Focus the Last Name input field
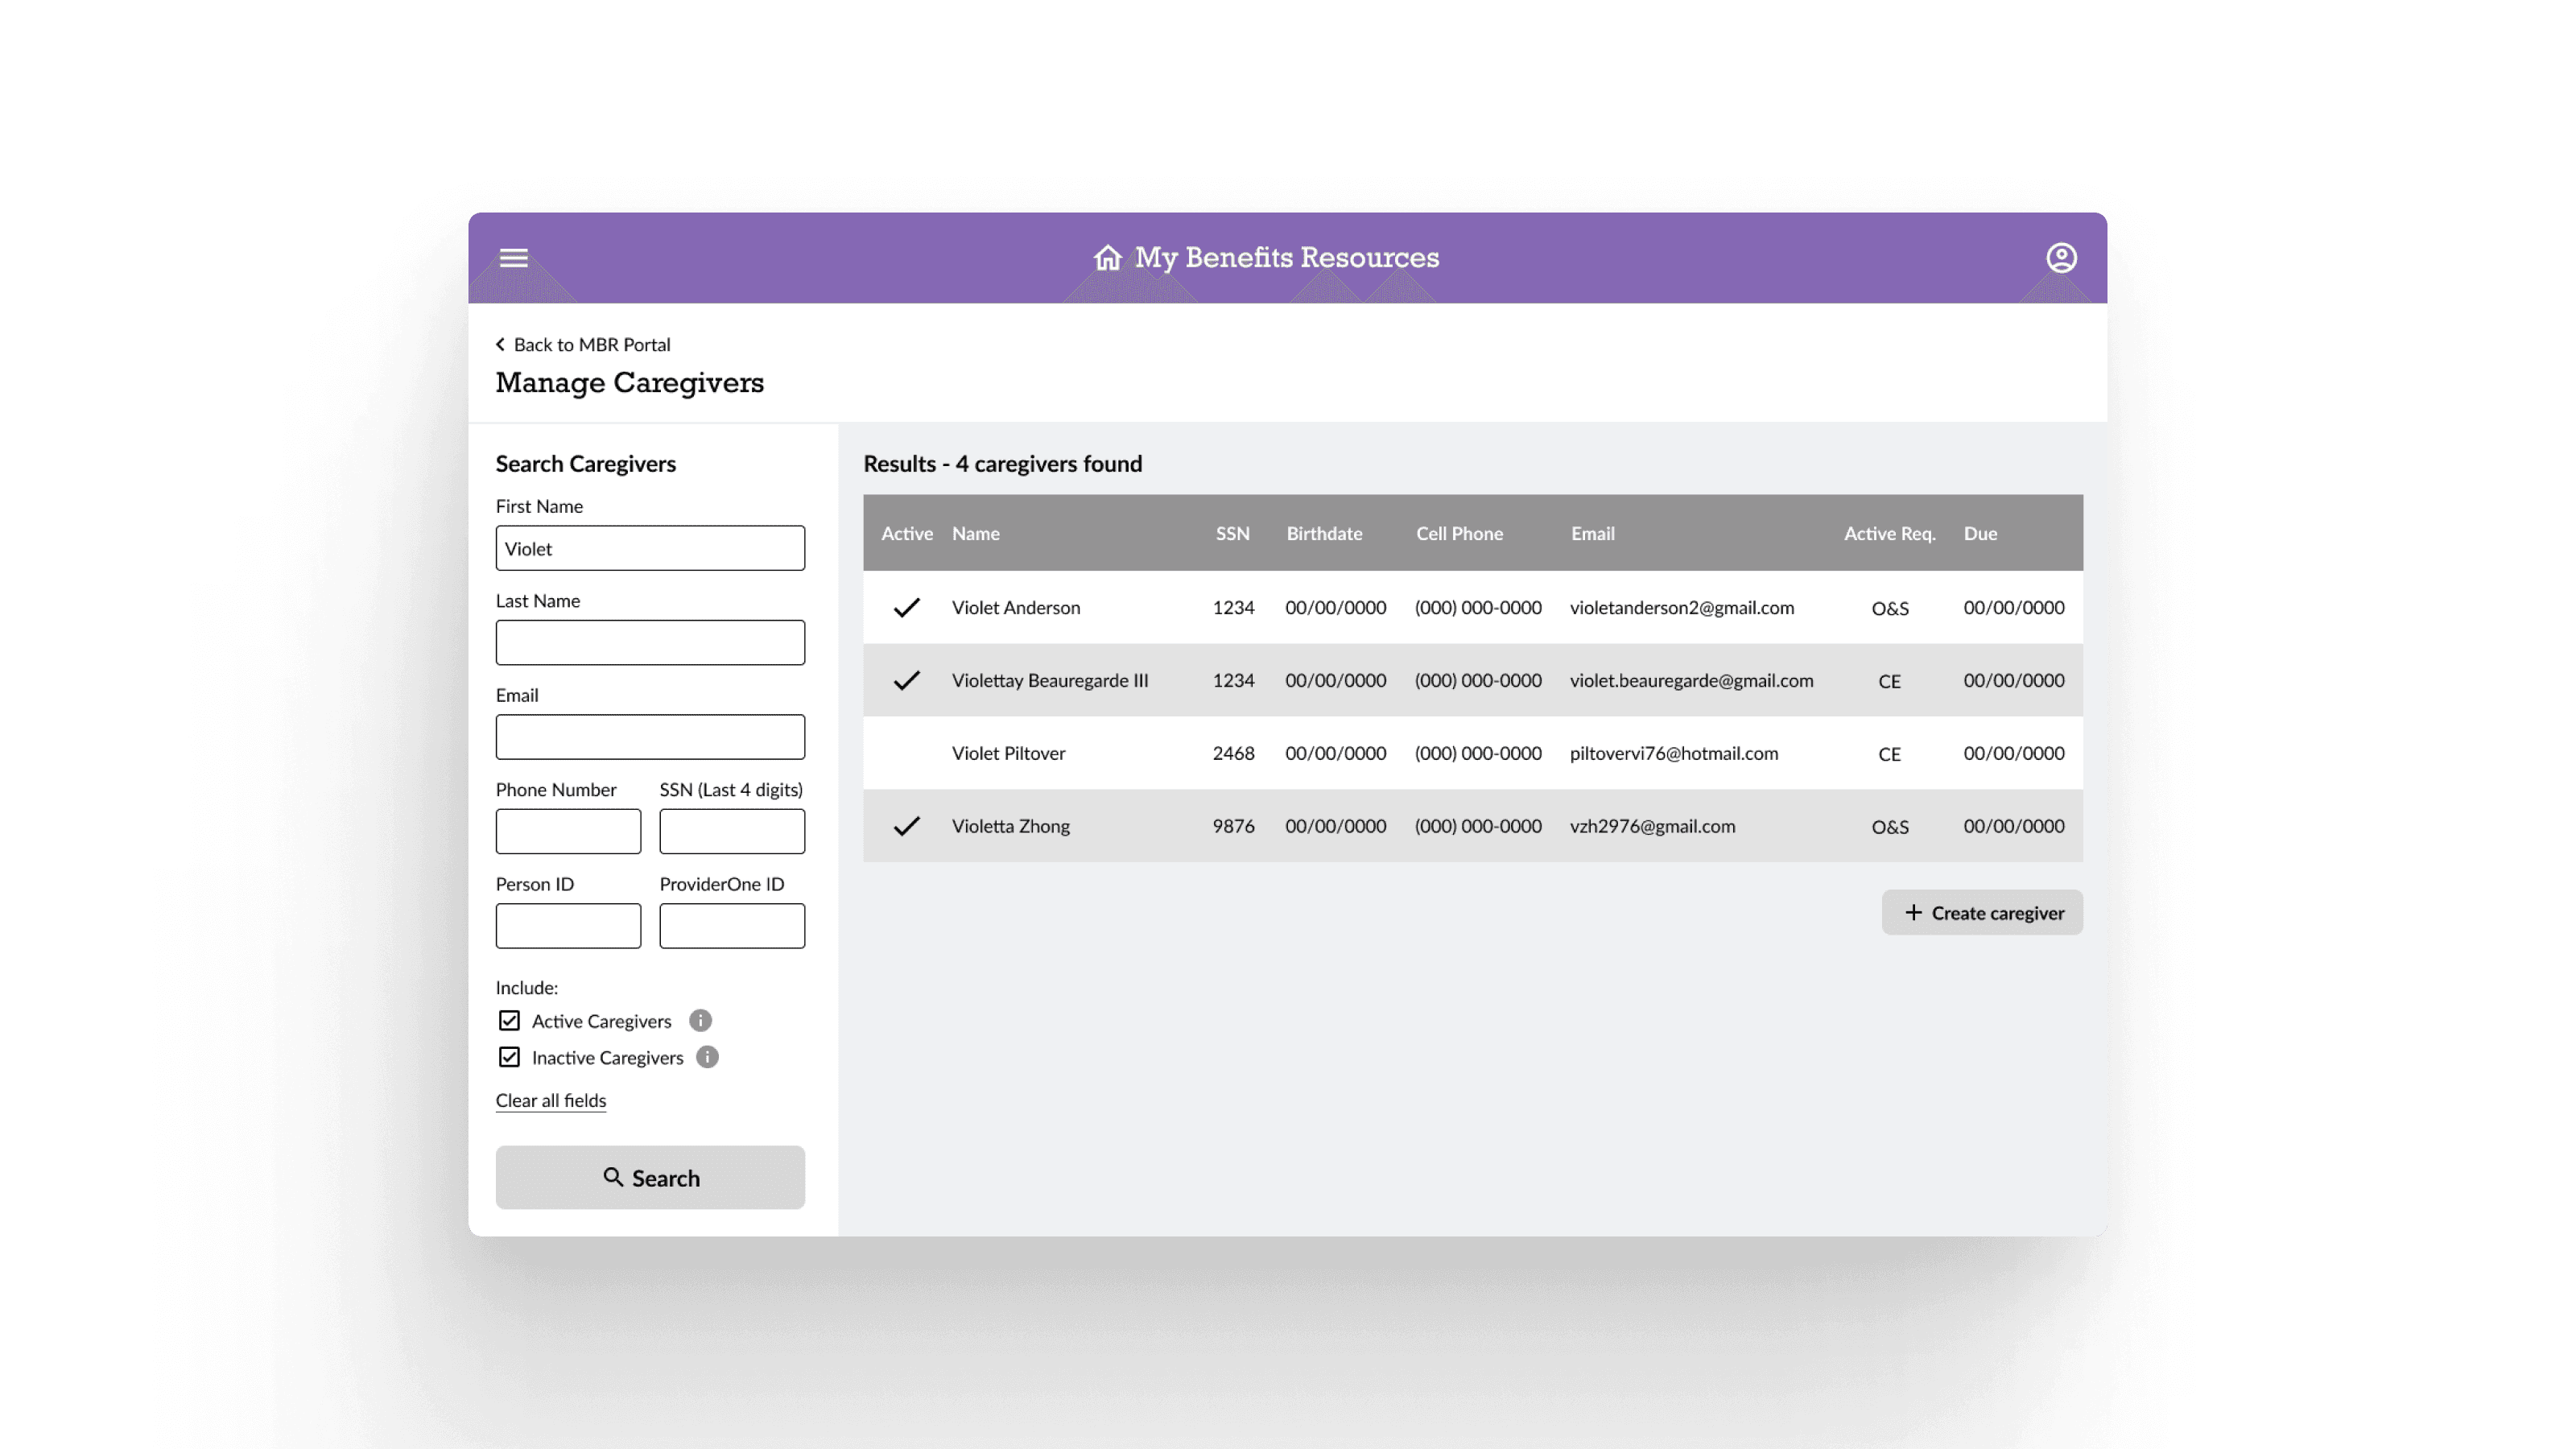 coord(650,642)
